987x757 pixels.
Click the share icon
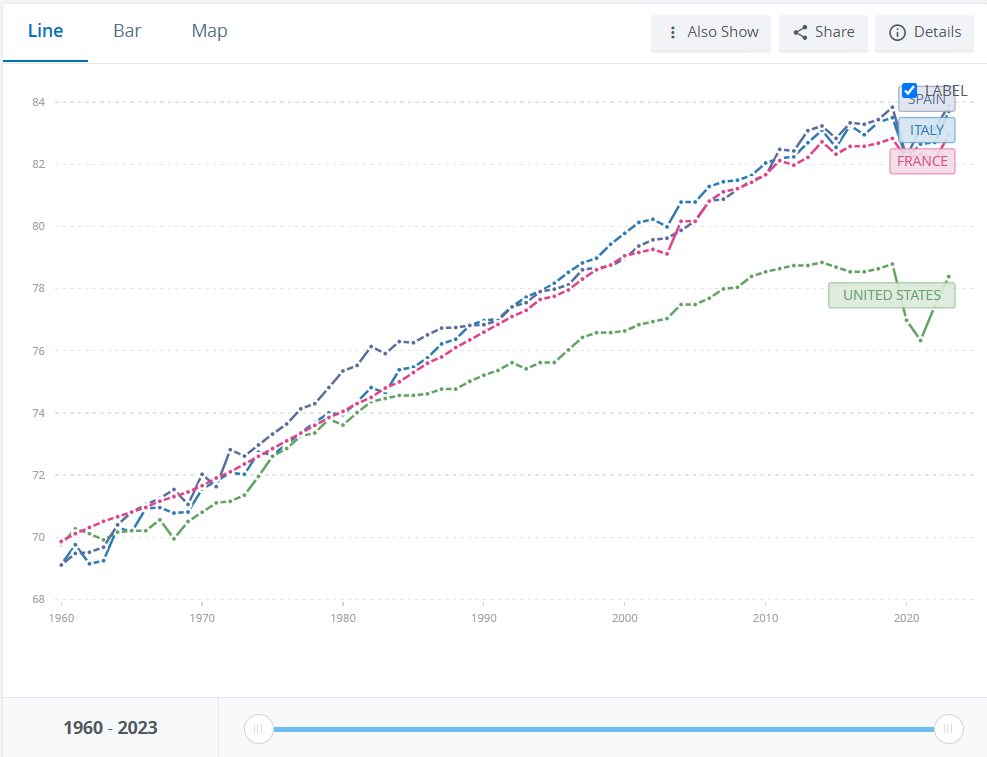click(x=800, y=33)
